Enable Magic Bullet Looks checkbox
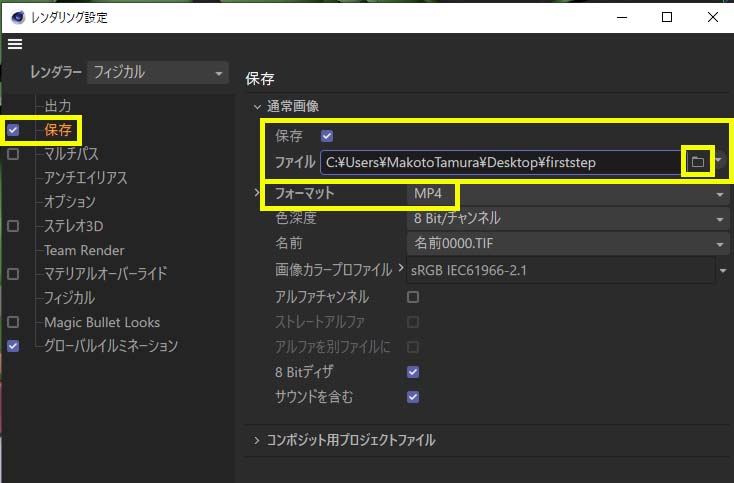 point(13,322)
